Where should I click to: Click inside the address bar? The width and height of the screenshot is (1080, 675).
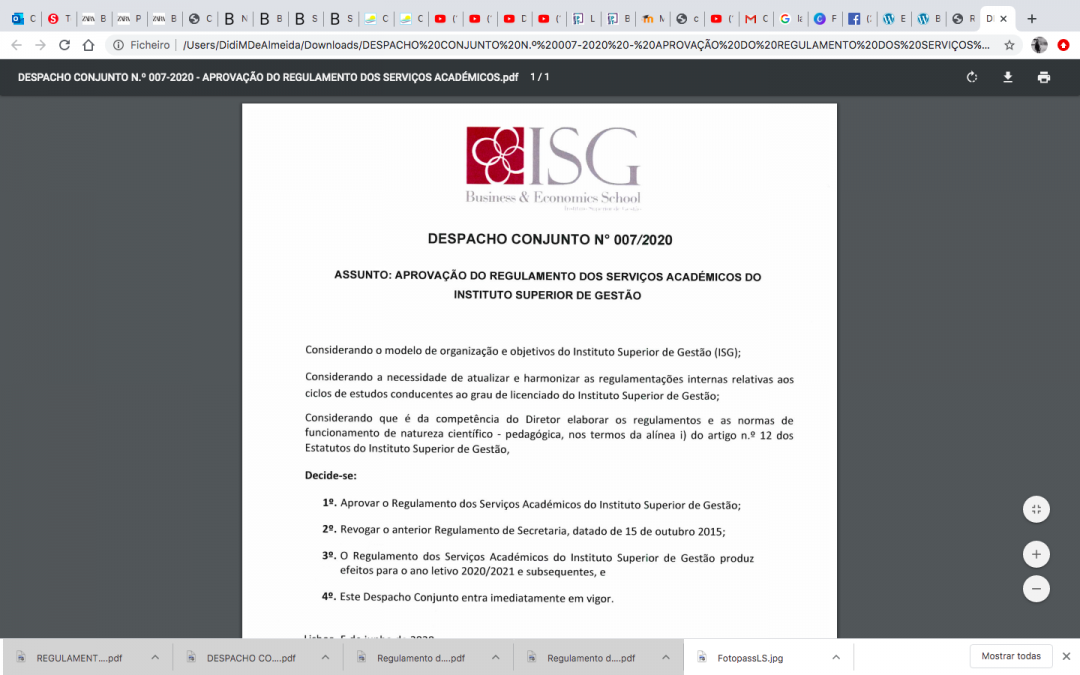pyautogui.click(x=500, y=44)
